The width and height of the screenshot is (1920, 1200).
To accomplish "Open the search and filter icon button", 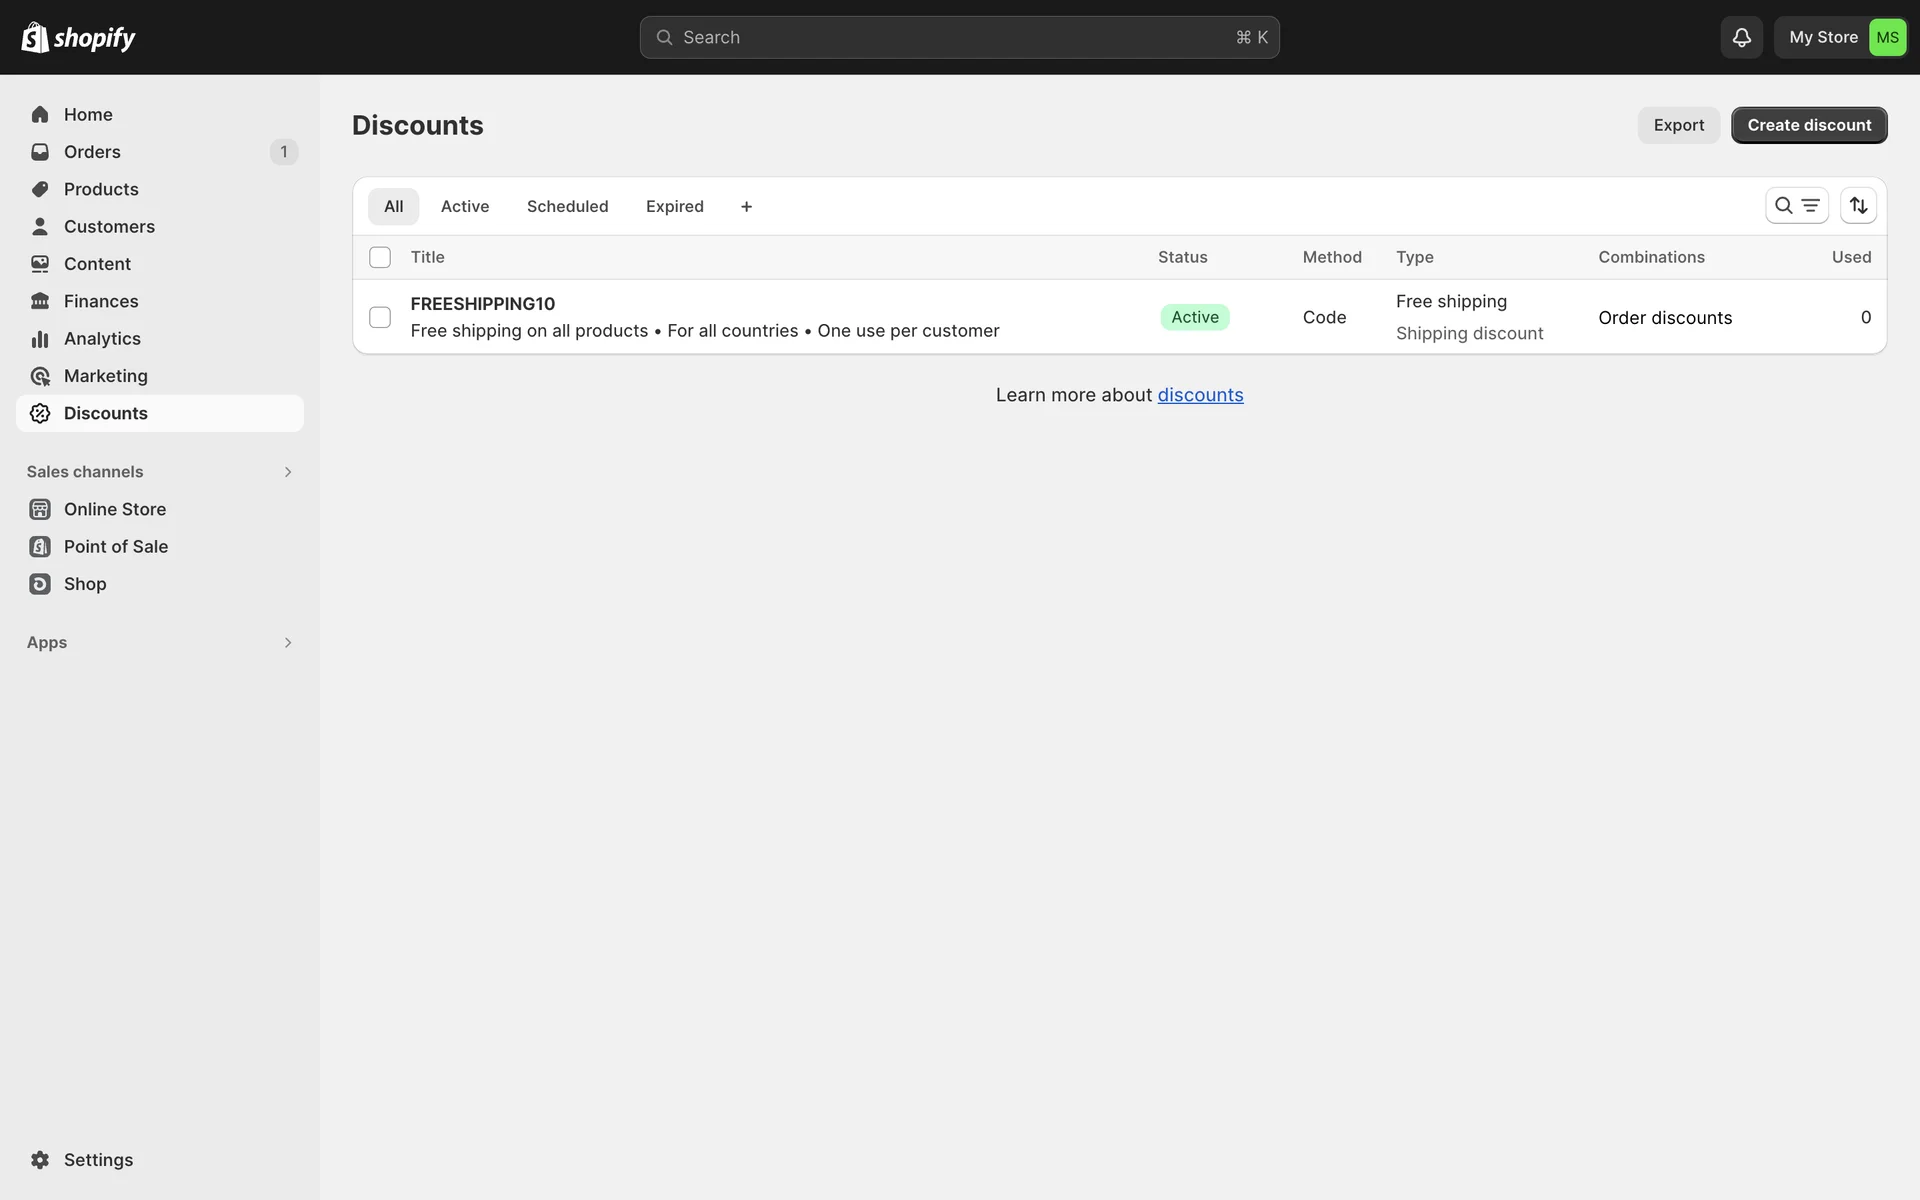I will pyautogui.click(x=1796, y=206).
